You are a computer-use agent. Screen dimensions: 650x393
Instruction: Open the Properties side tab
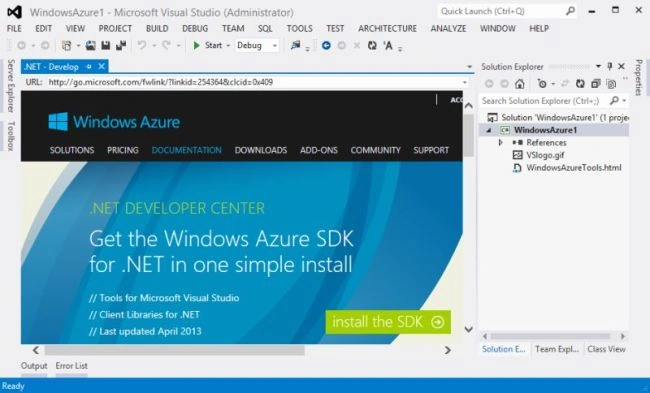pyautogui.click(x=639, y=78)
